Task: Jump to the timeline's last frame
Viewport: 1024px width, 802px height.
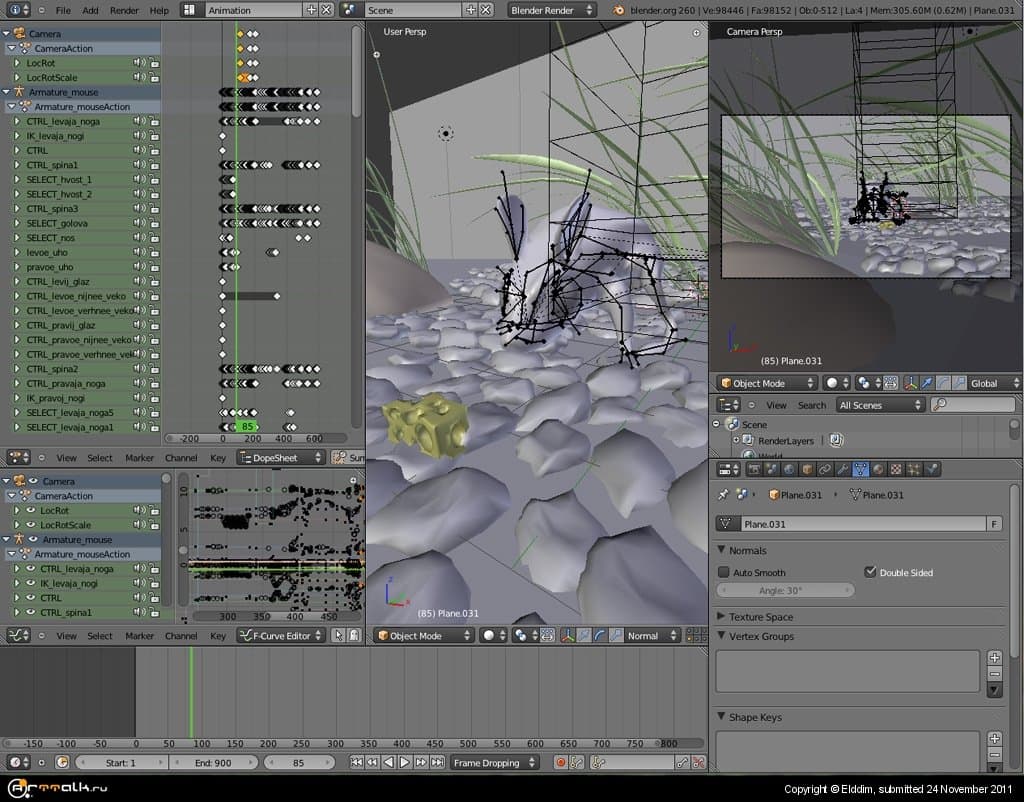Action: (437, 763)
